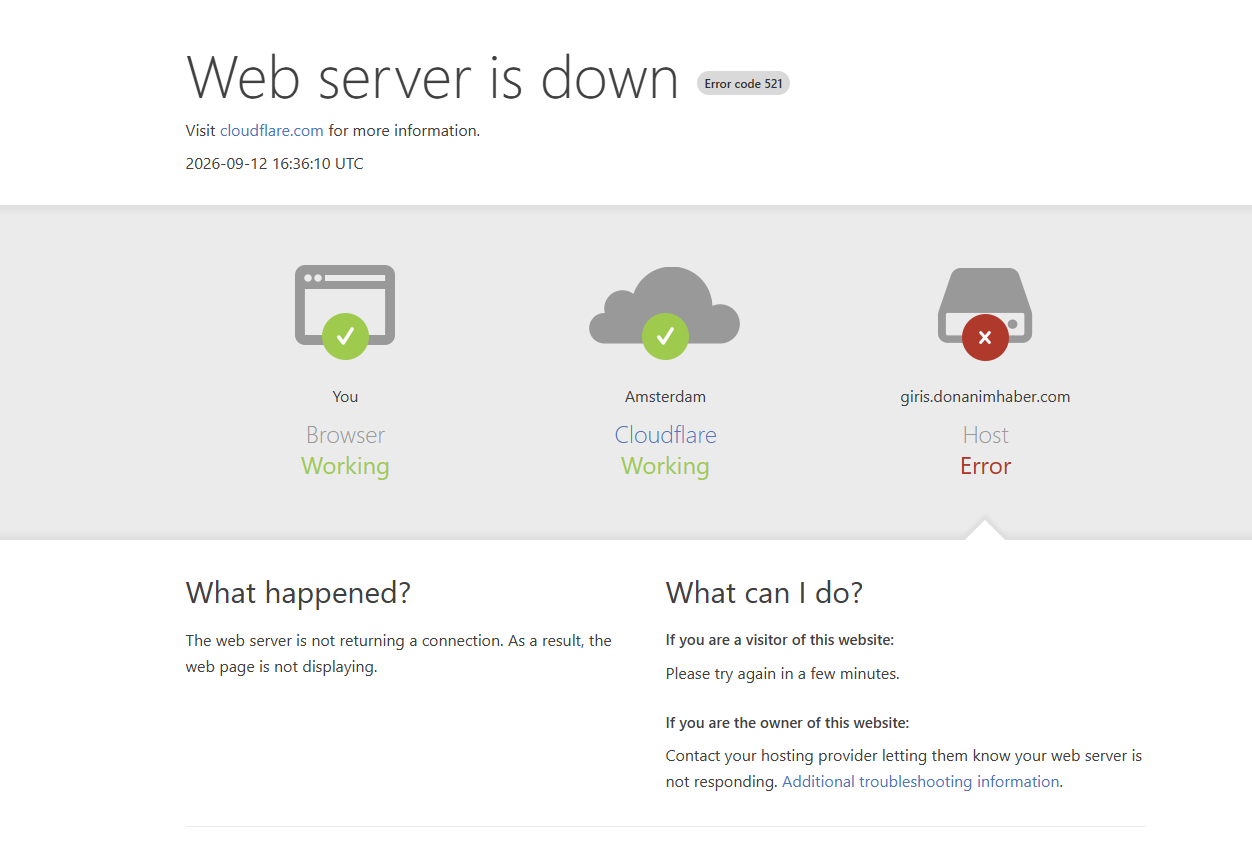Viewport: 1252px width, 843px height.
Task: Click the UTC timestamp text
Action: pos(275,163)
